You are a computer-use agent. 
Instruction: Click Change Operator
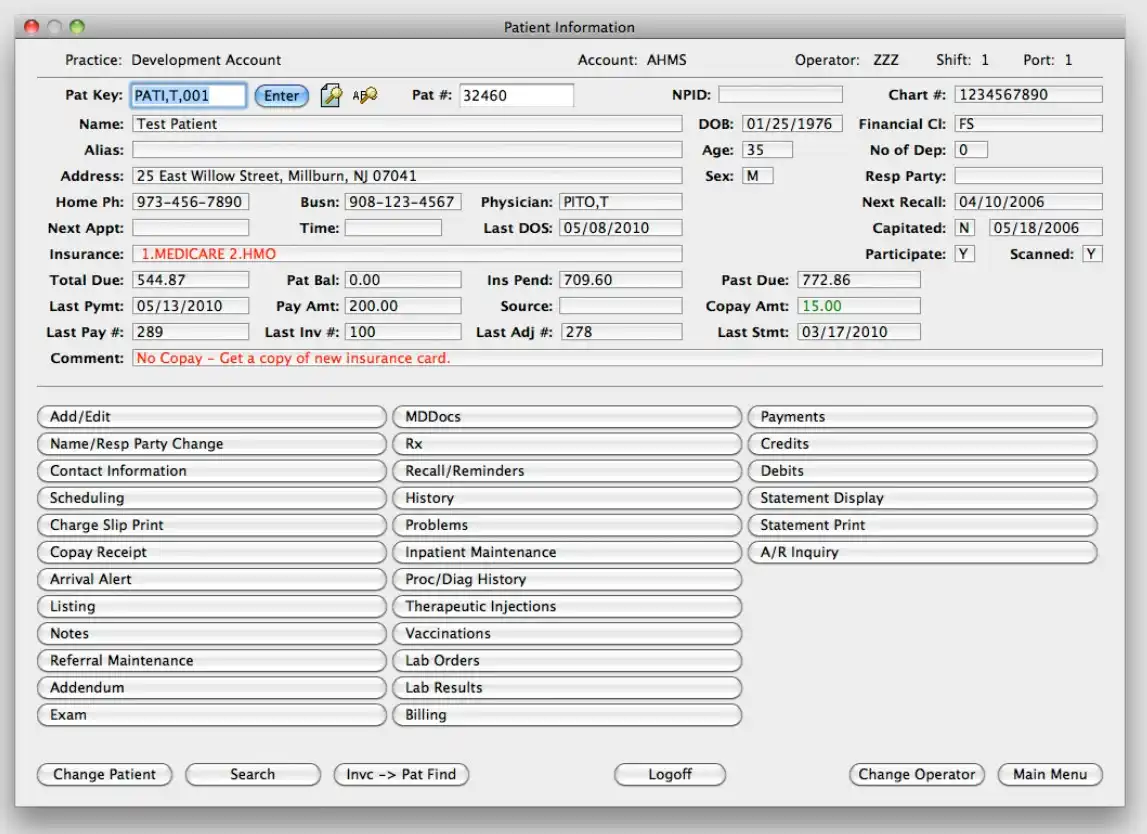click(916, 774)
